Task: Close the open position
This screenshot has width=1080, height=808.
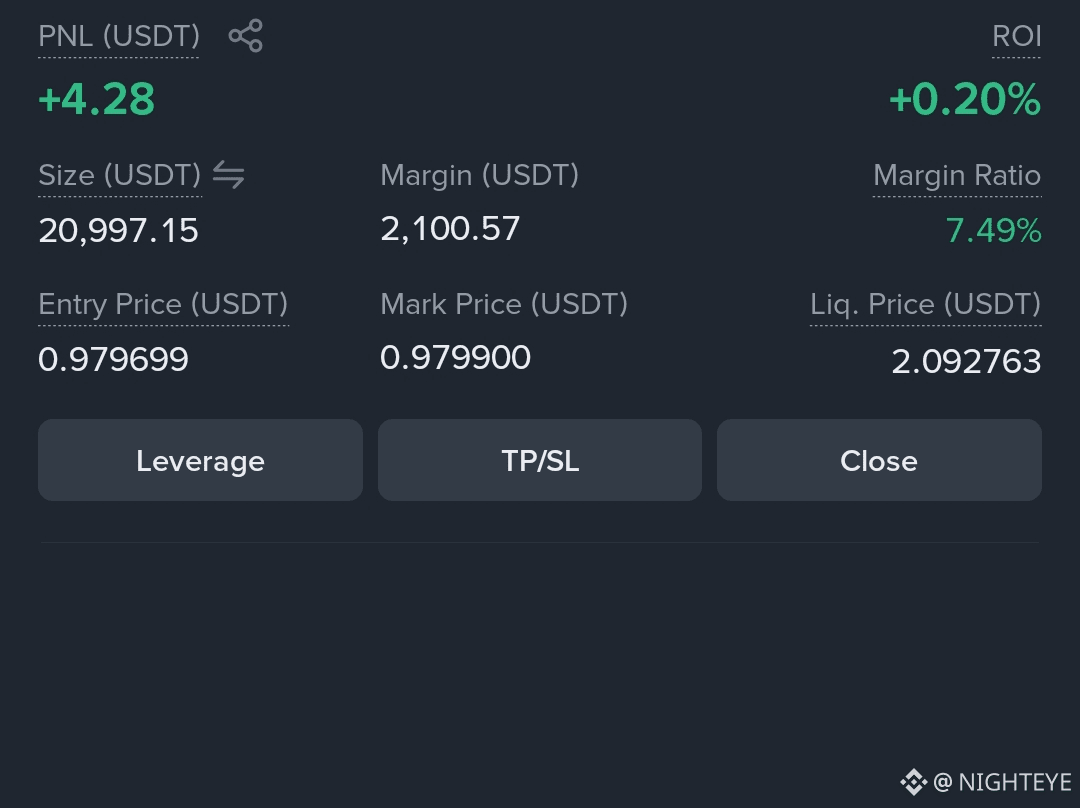Action: pos(879,460)
